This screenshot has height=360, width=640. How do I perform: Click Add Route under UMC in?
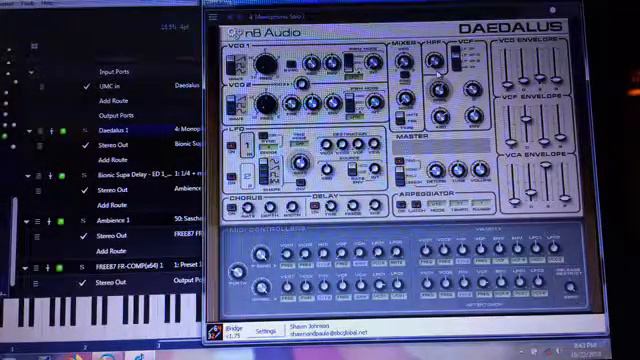point(113,101)
